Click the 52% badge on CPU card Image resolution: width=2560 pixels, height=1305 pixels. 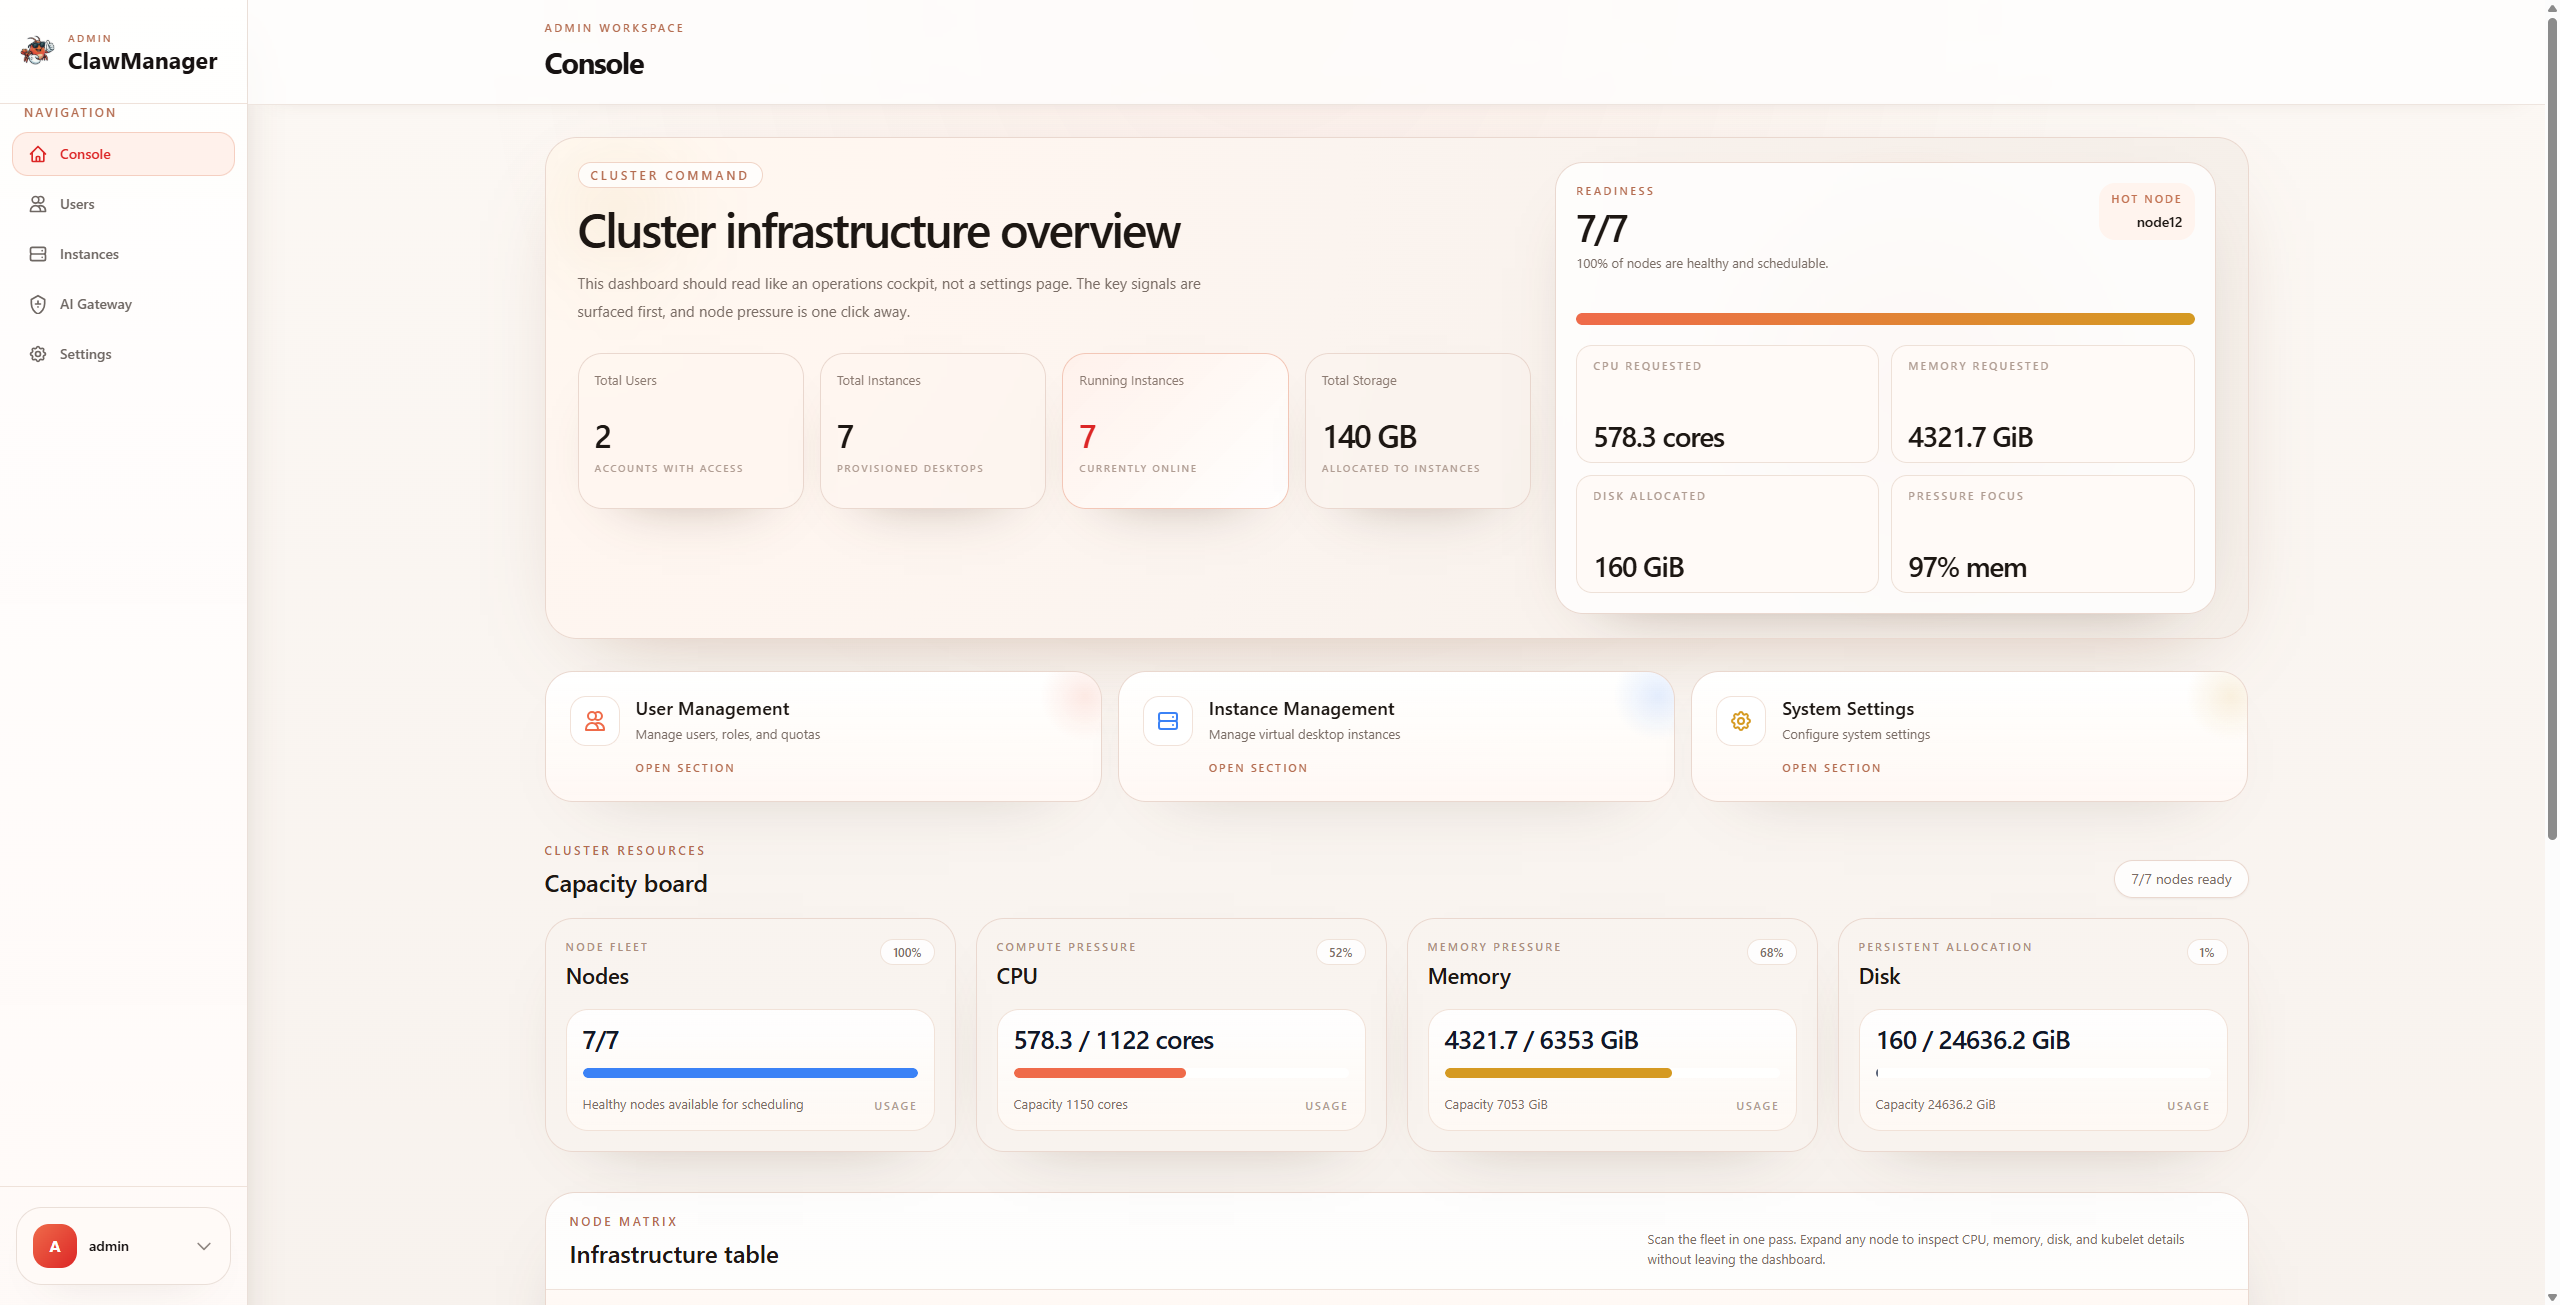click(x=1340, y=952)
